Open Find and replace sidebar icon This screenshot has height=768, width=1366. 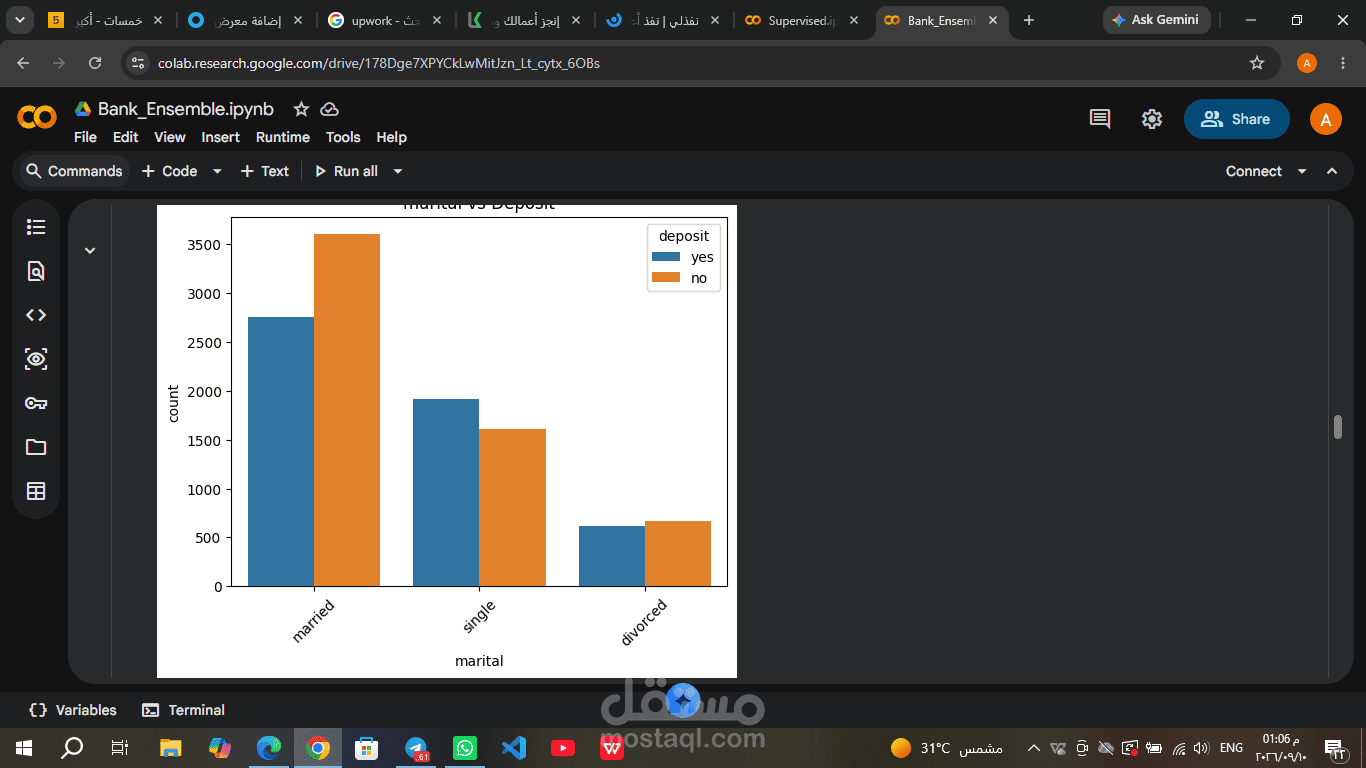click(36, 271)
